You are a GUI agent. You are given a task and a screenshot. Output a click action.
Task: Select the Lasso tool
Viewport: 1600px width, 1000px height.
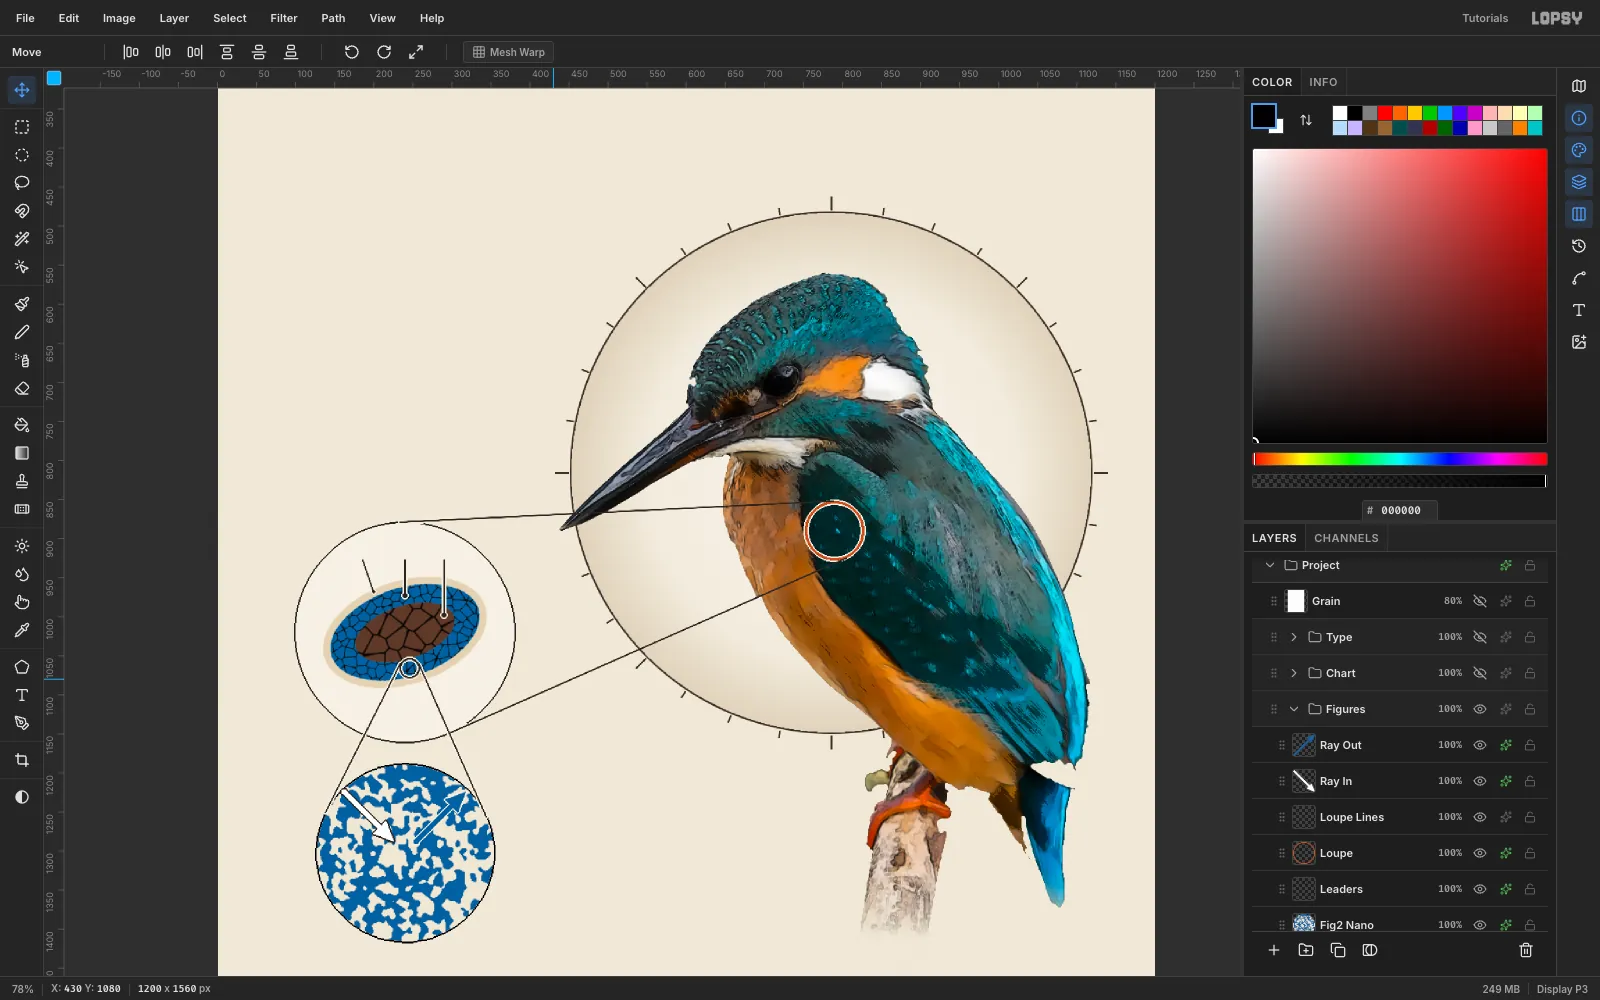click(22, 183)
